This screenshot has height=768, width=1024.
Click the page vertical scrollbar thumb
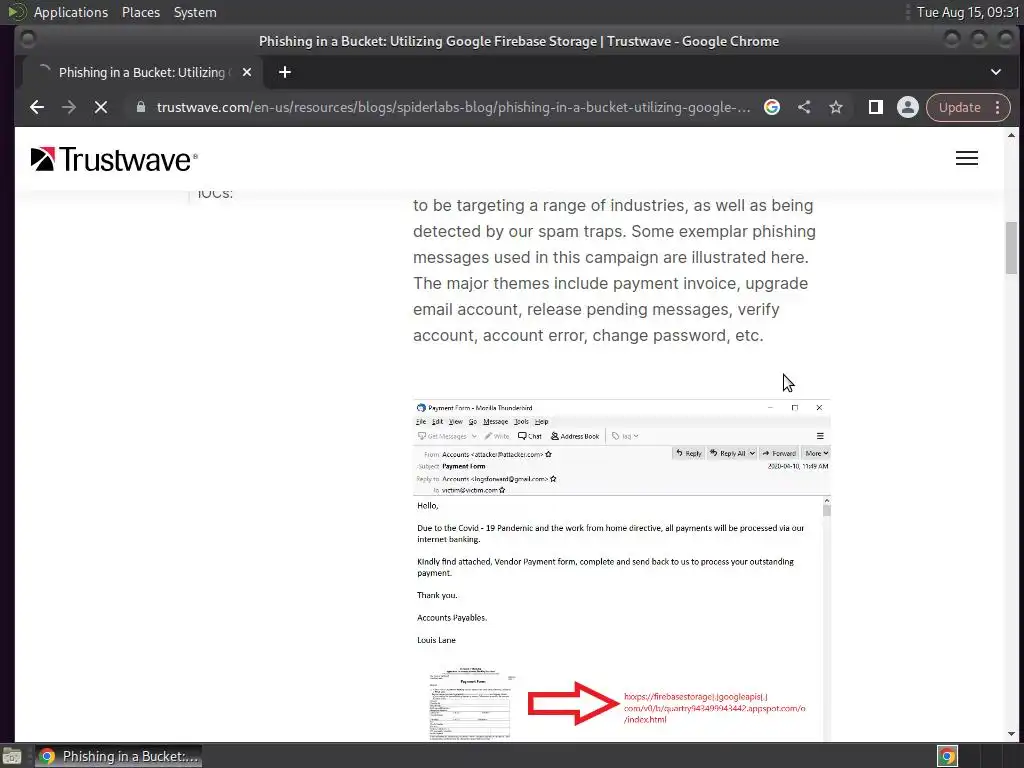coord(1012,248)
